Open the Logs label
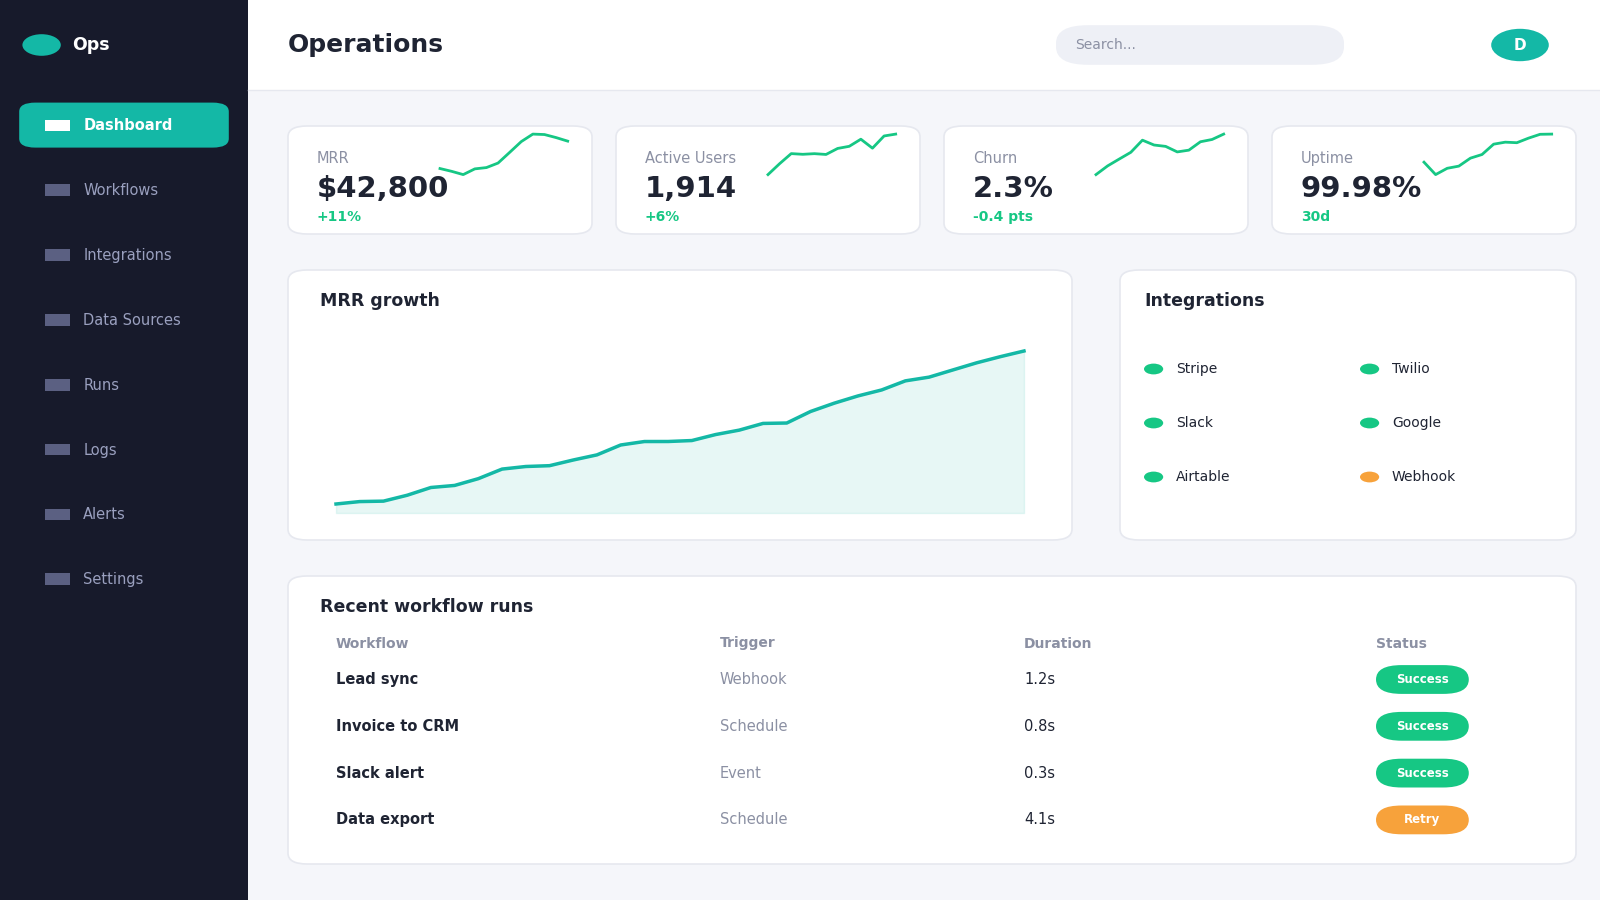 pos(100,450)
